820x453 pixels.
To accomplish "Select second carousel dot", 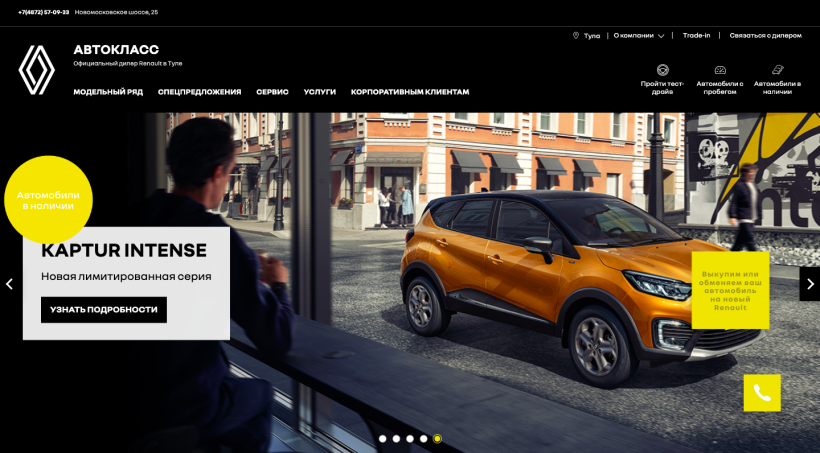I will point(396,439).
